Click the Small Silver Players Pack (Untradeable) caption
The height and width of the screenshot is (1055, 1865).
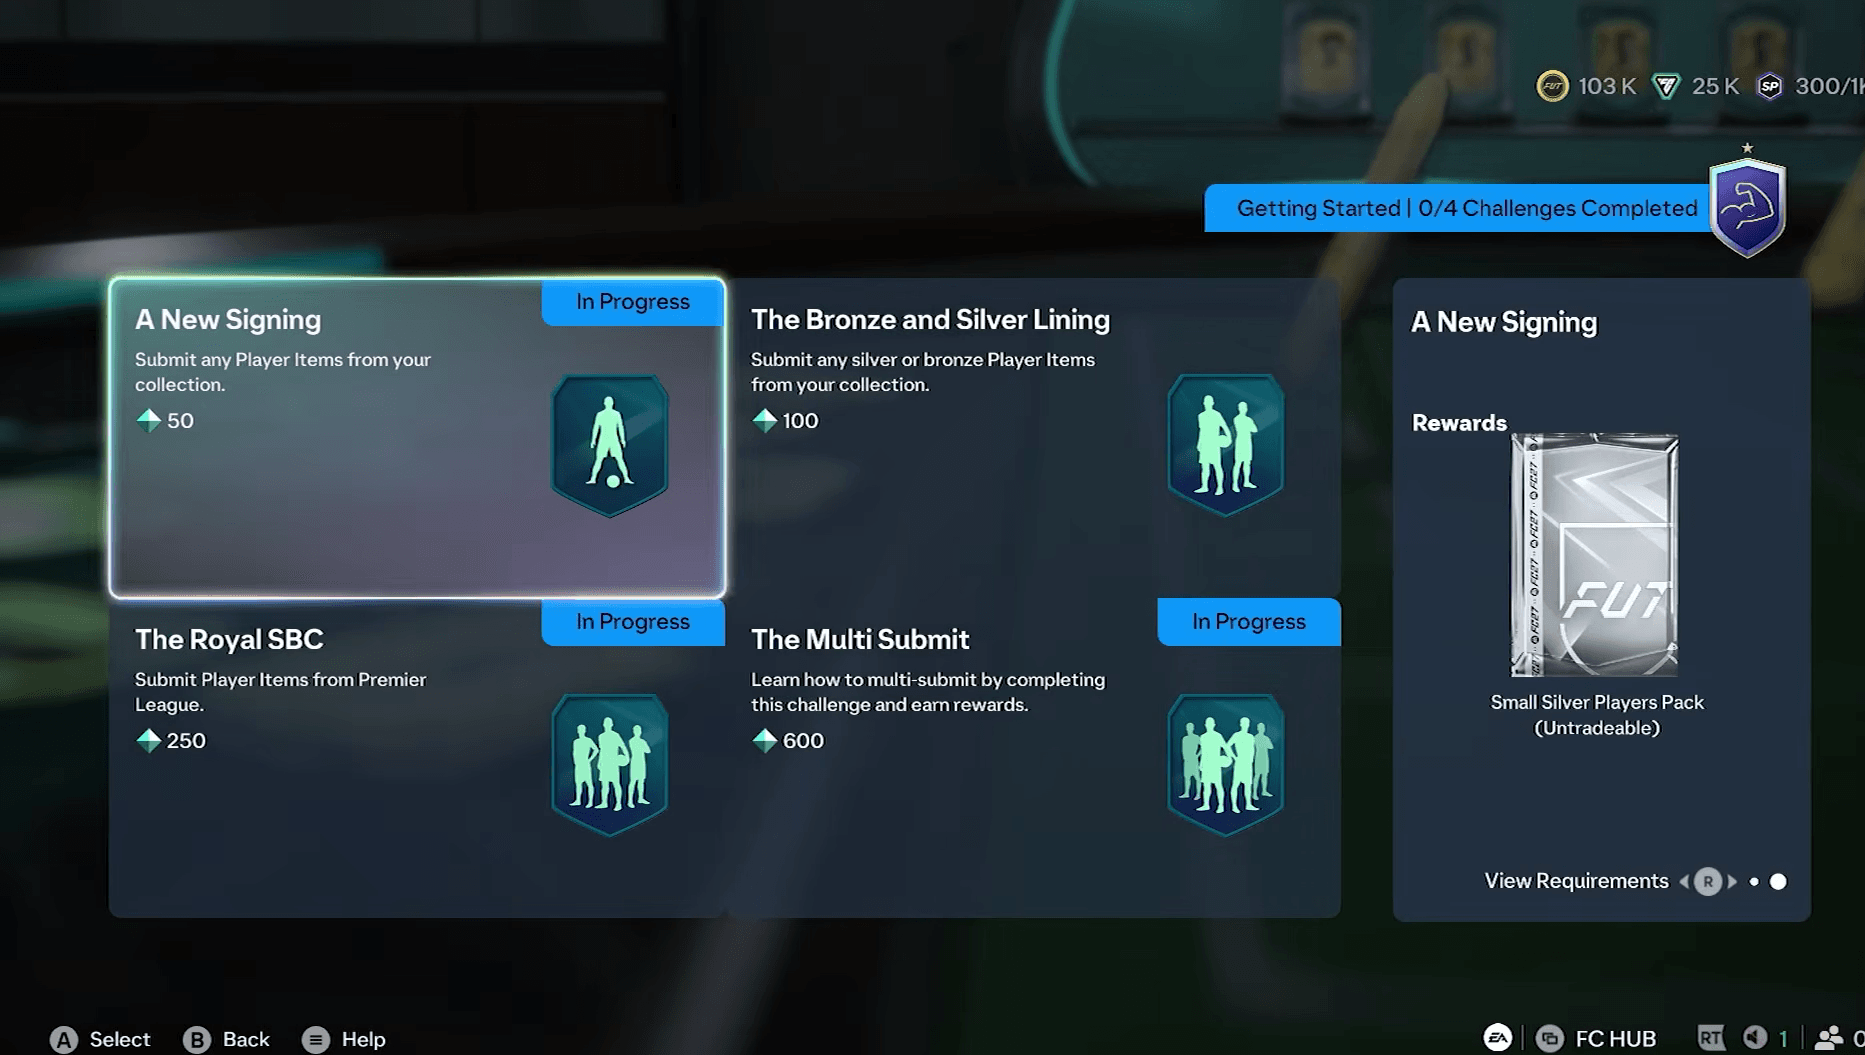coord(1597,715)
